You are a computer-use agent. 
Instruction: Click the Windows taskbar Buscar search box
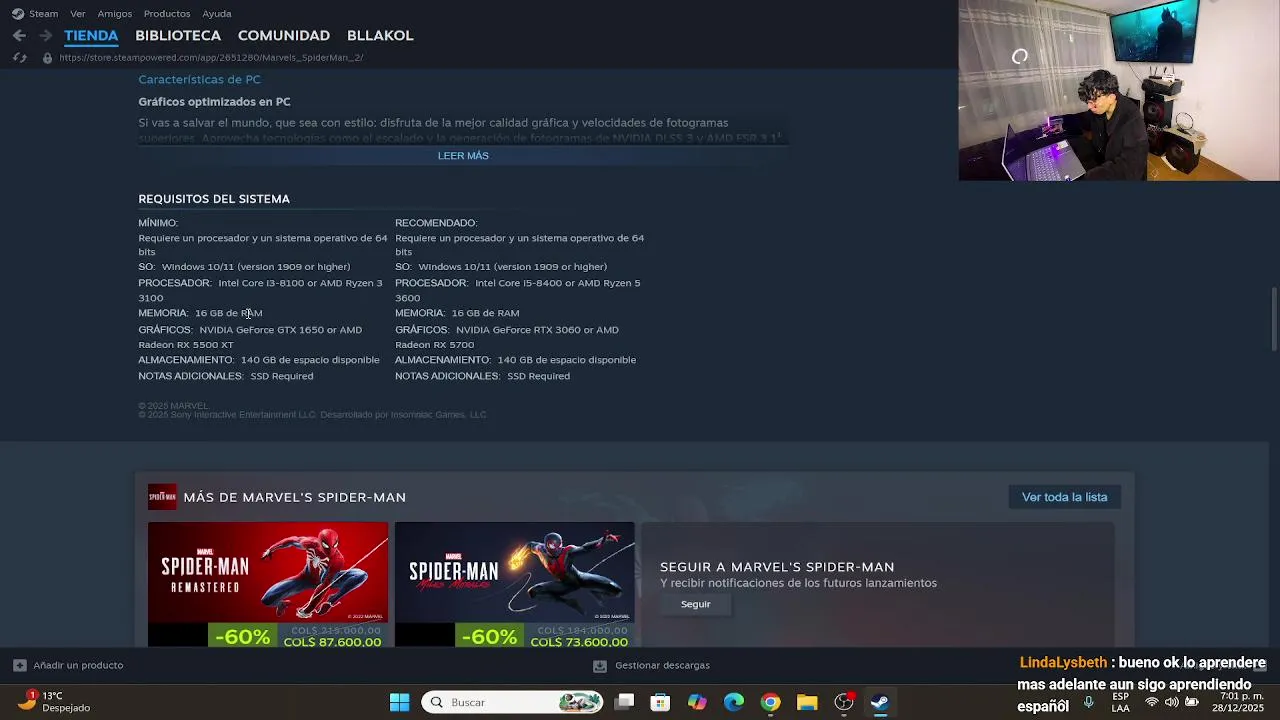[x=512, y=702]
